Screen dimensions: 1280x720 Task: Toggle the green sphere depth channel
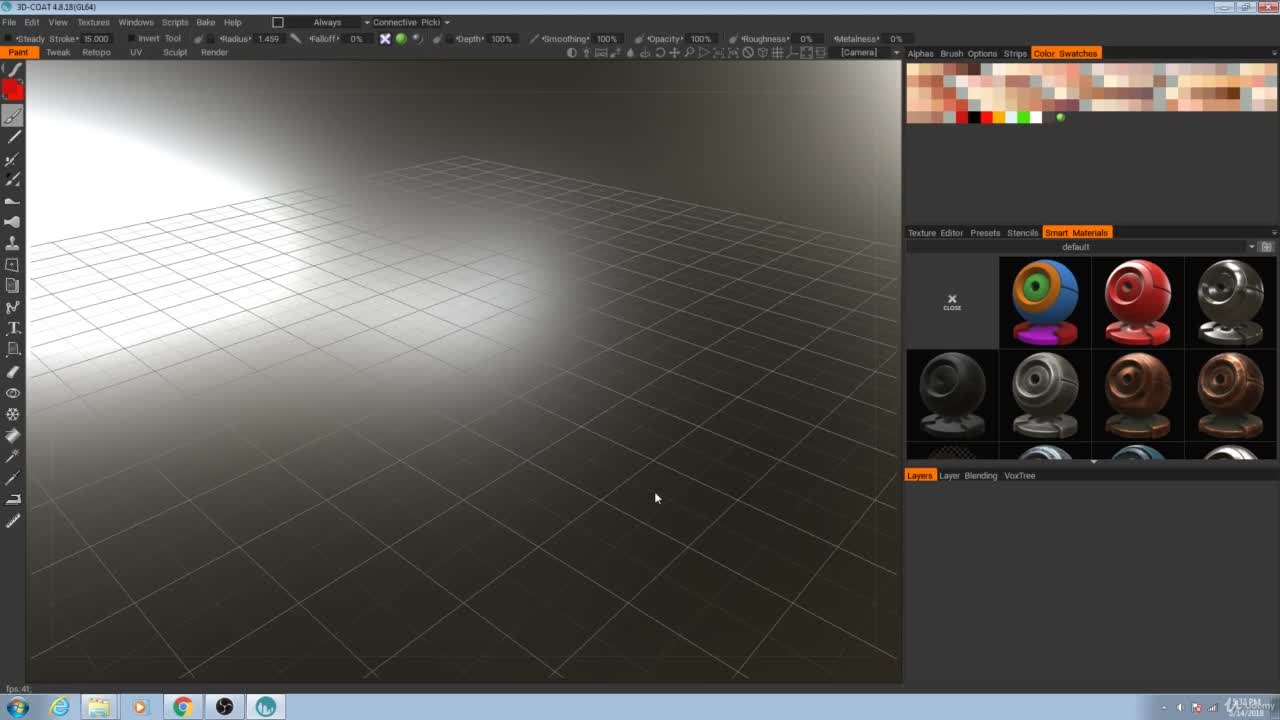401,39
